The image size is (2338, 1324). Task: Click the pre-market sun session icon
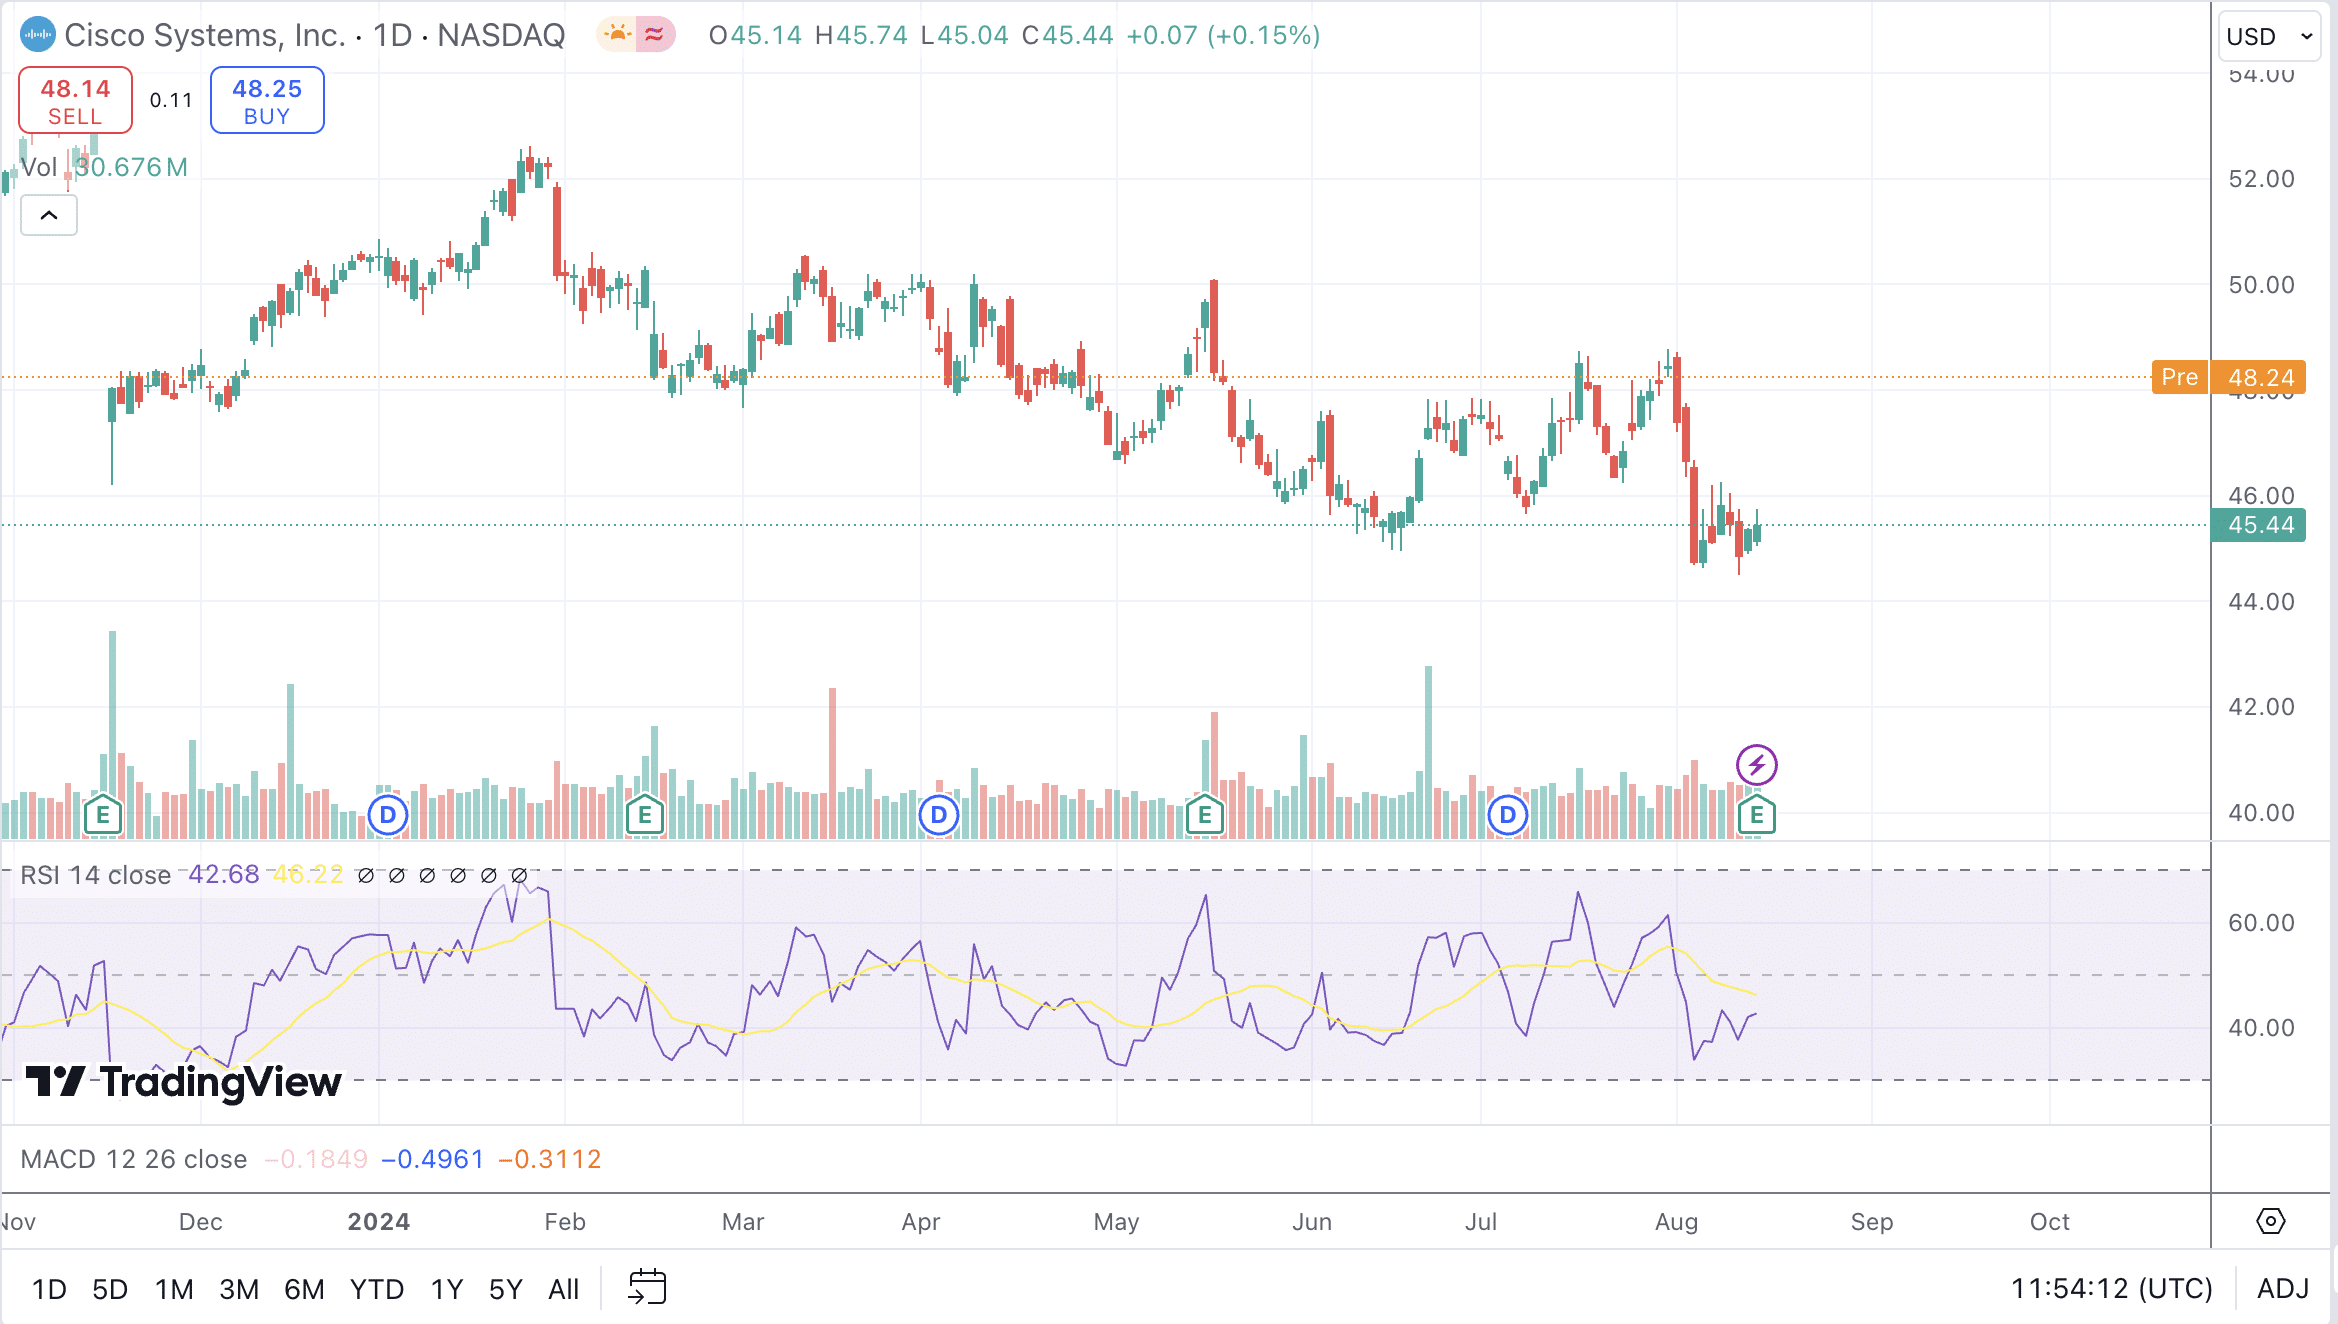tap(617, 35)
